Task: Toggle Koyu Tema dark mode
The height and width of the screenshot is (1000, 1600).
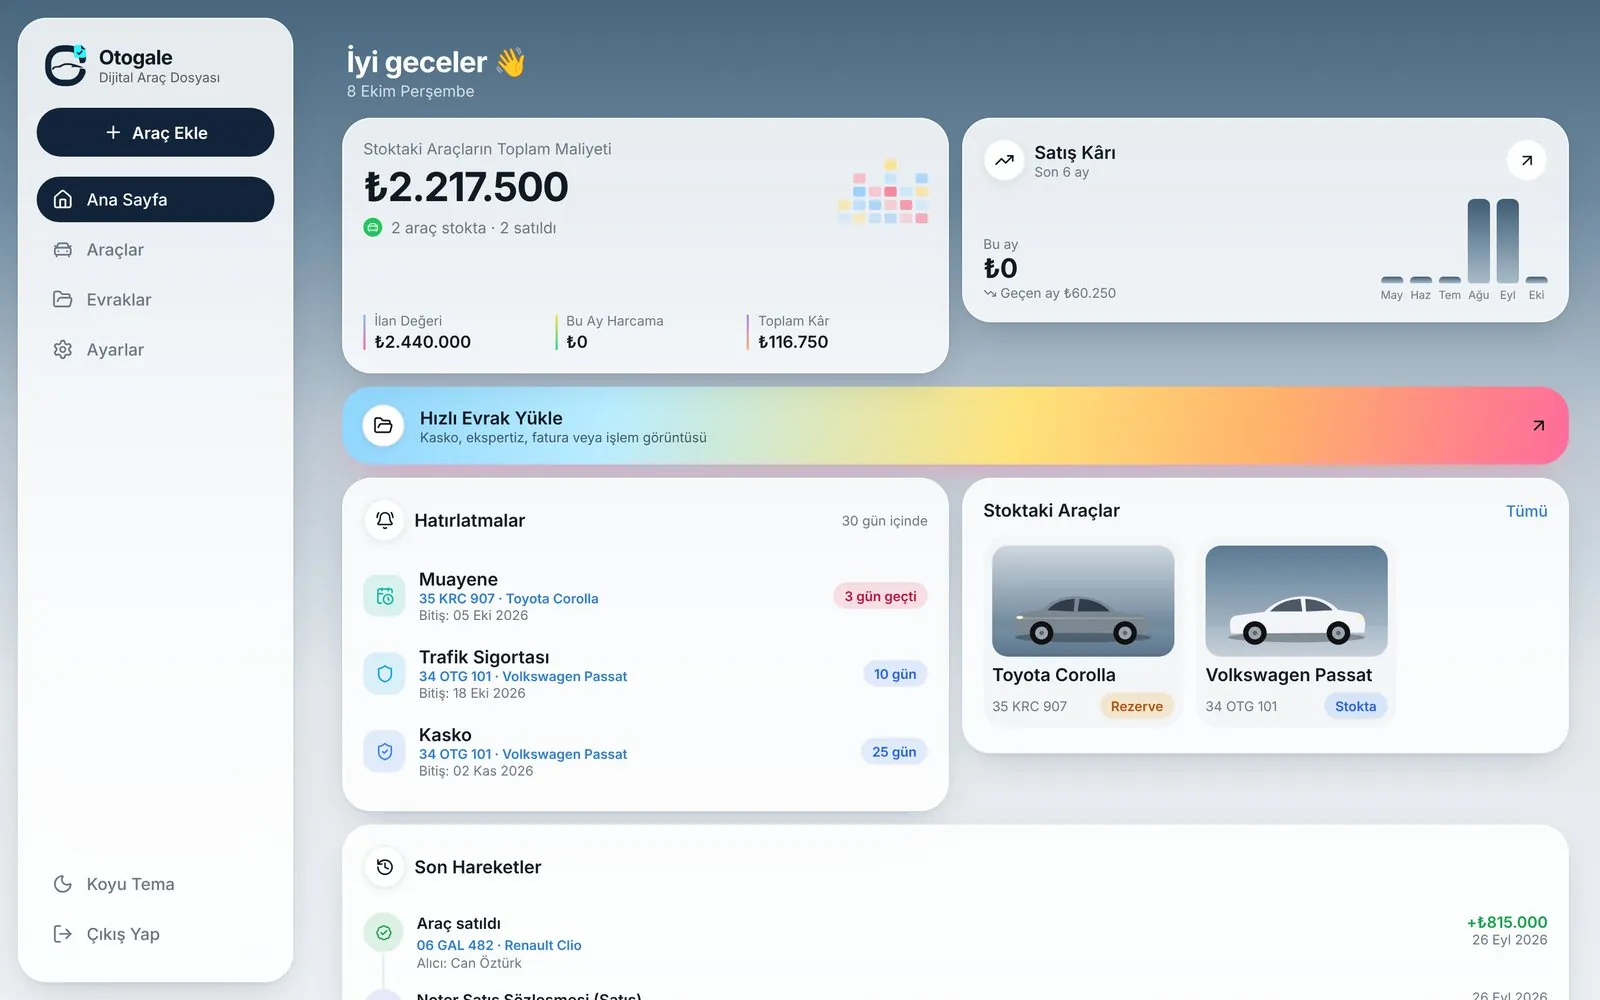Action: point(155,884)
